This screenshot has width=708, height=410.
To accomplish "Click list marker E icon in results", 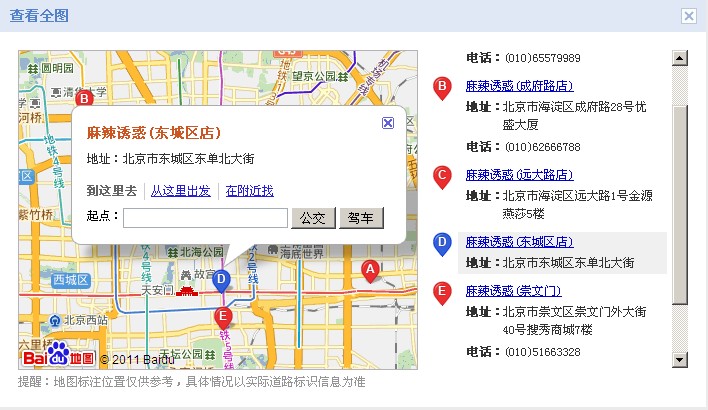I will pos(442,293).
